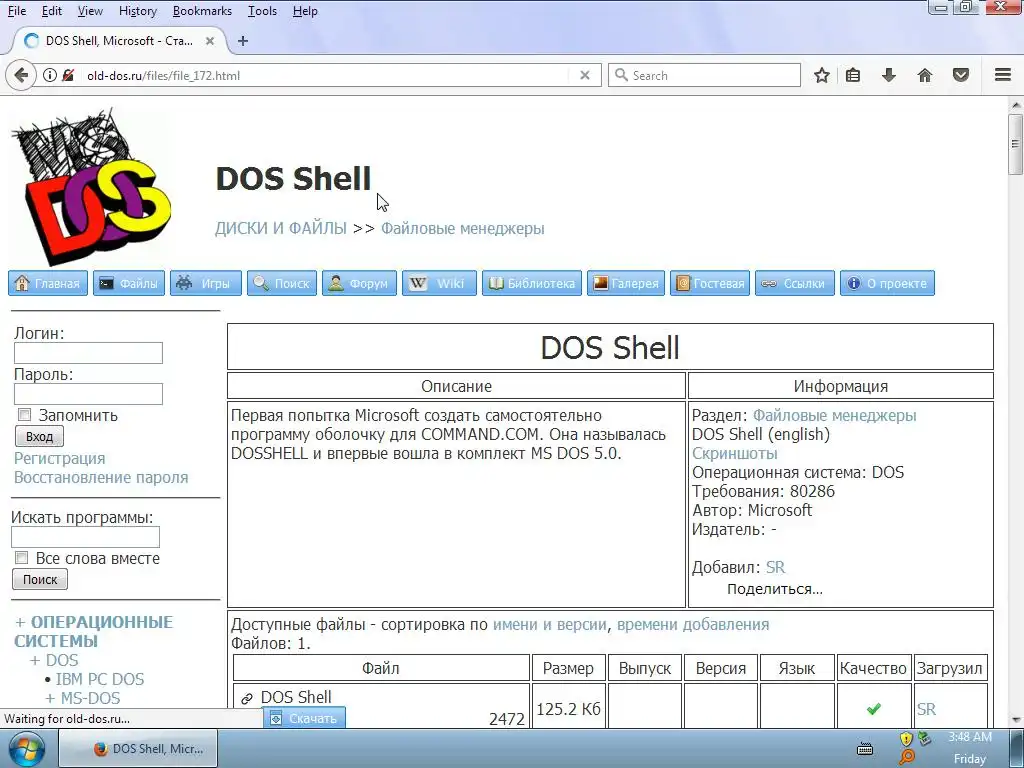Open a new tab with plus button
Image resolution: width=1024 pixels, height=768 pixels.
[243, 40]
